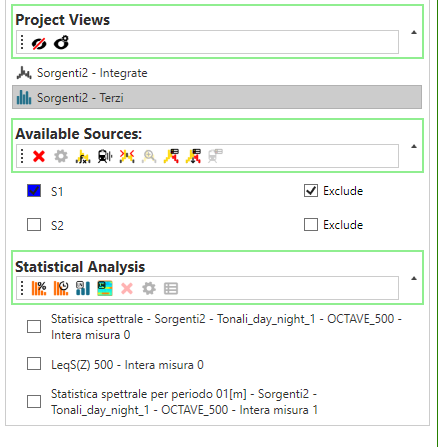Click the linked circles icon in Project Views

62,43
